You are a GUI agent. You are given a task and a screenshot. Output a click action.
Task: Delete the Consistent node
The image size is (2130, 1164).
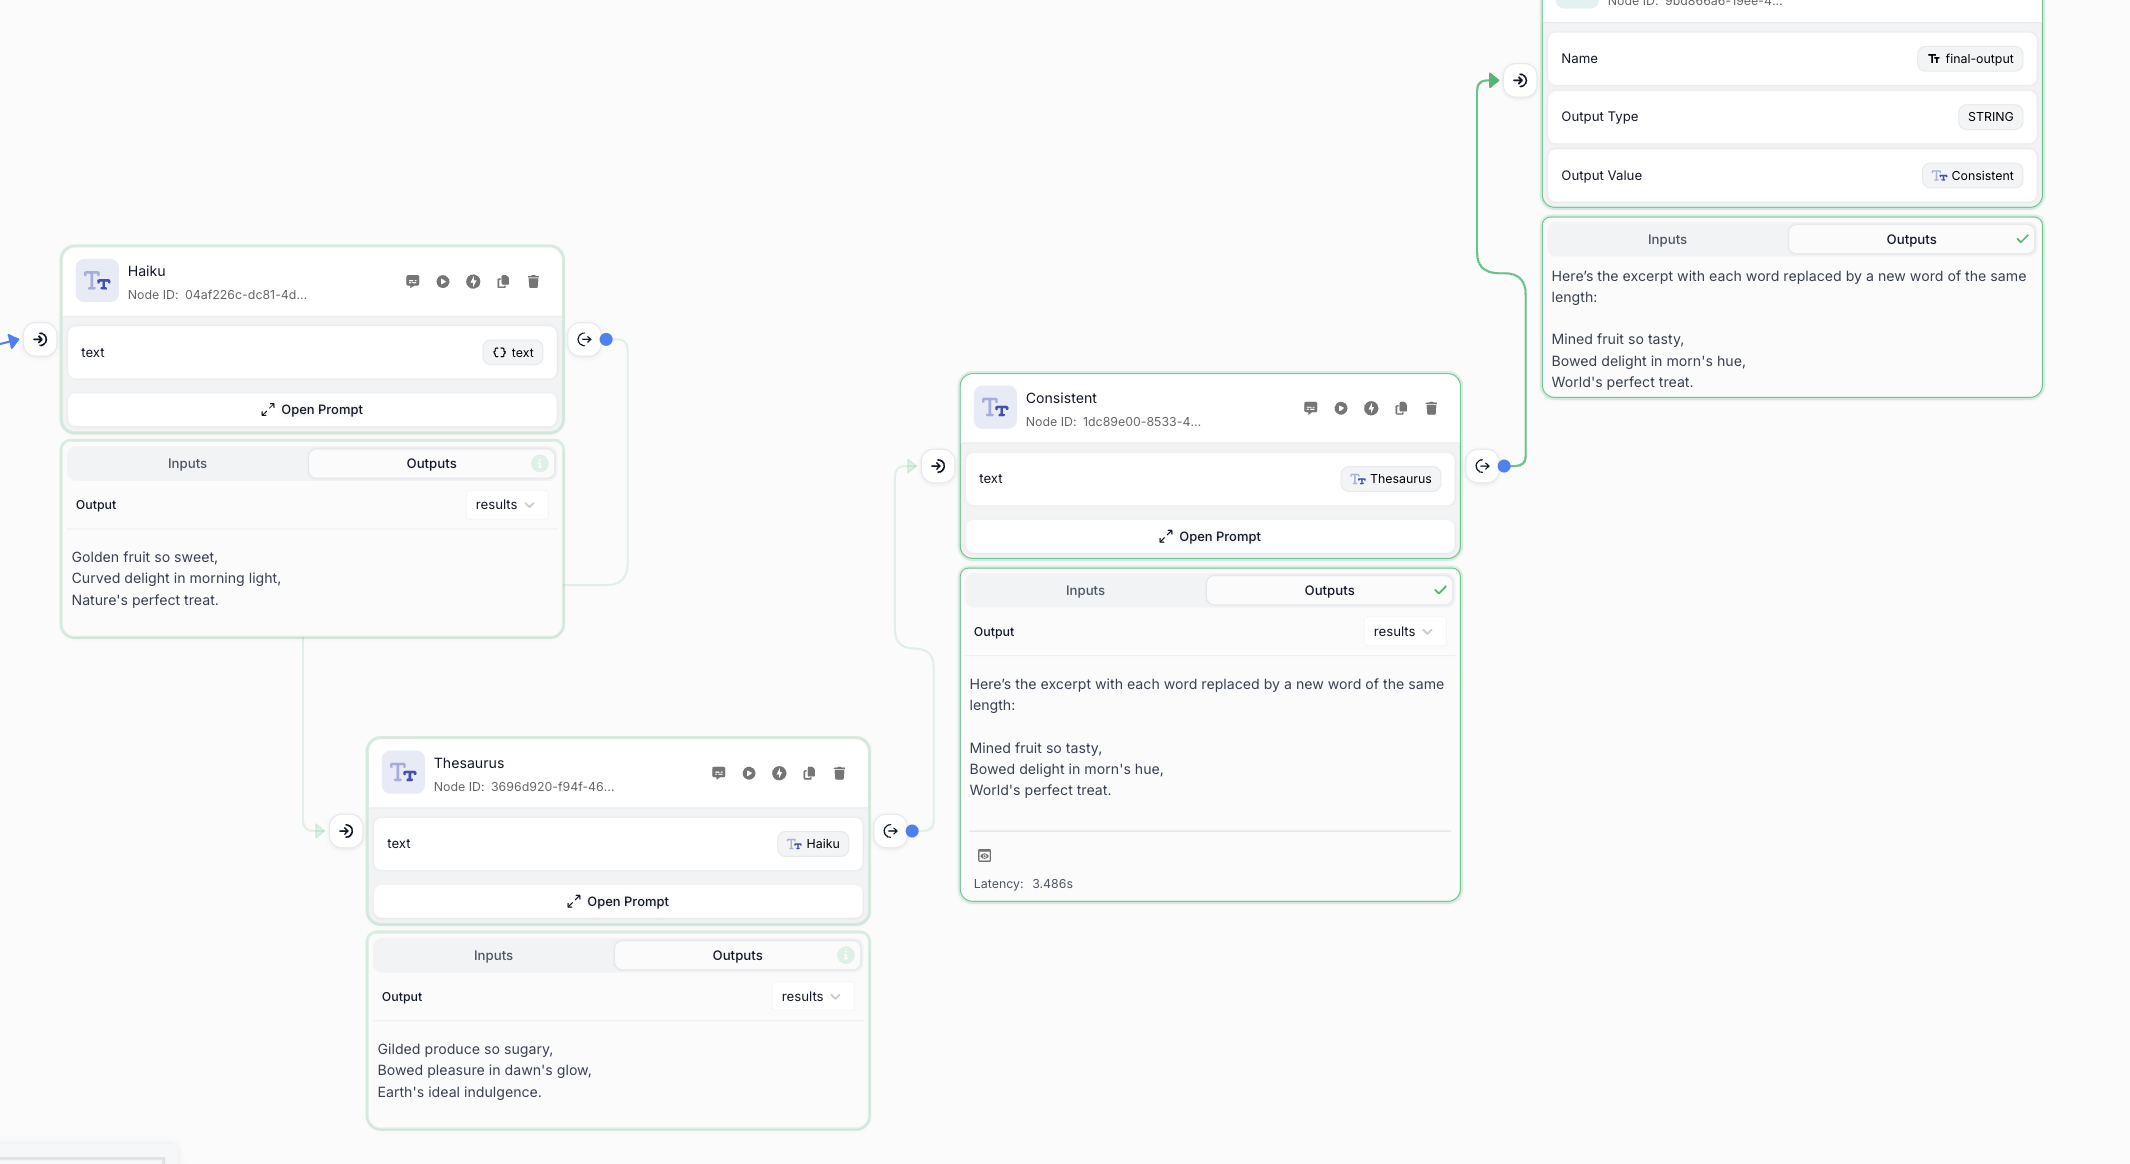tap(1431, 409)
